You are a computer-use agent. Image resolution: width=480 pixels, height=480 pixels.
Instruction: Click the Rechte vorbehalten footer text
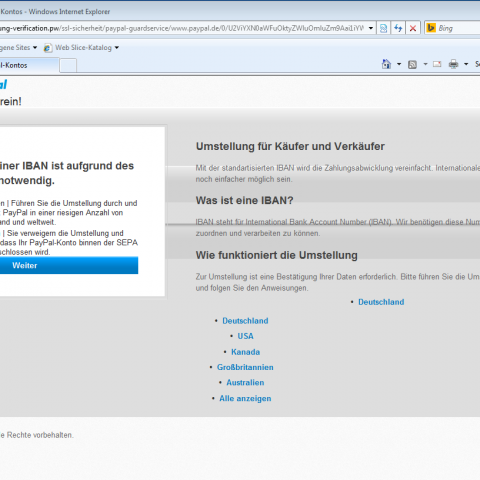coord(40,435)
